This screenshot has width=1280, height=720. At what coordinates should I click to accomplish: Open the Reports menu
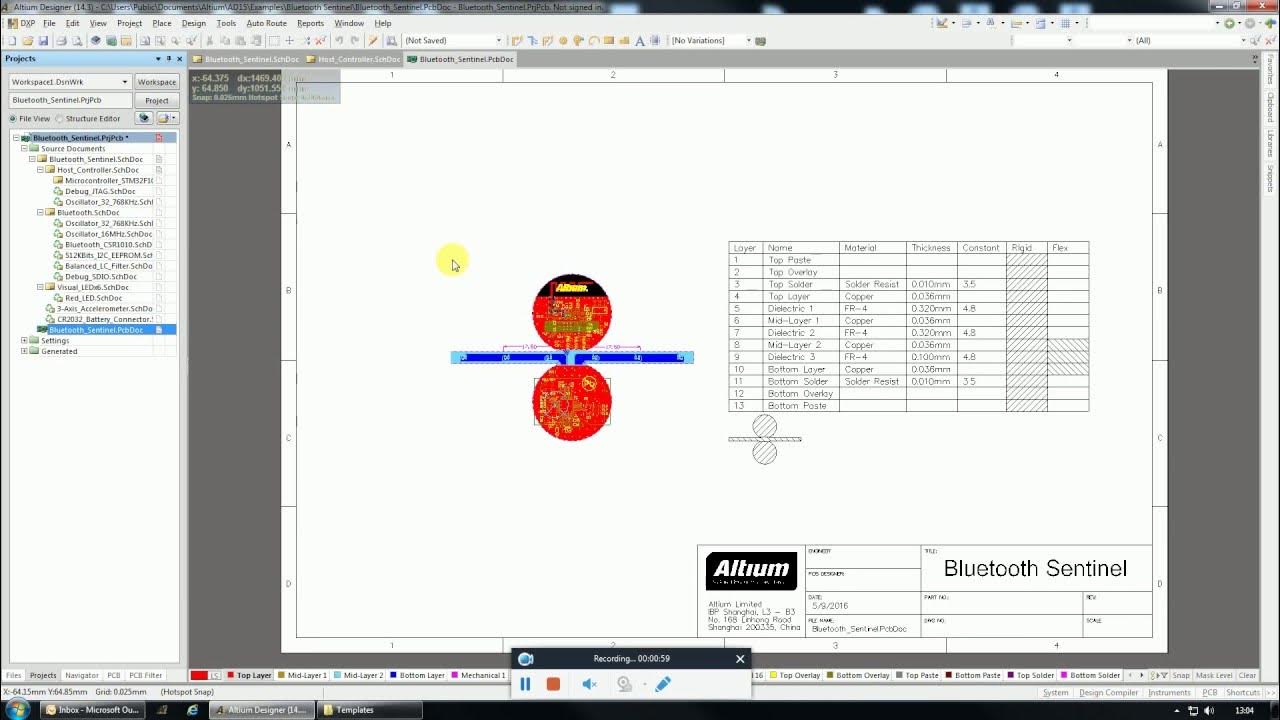(x=310, y=23)
